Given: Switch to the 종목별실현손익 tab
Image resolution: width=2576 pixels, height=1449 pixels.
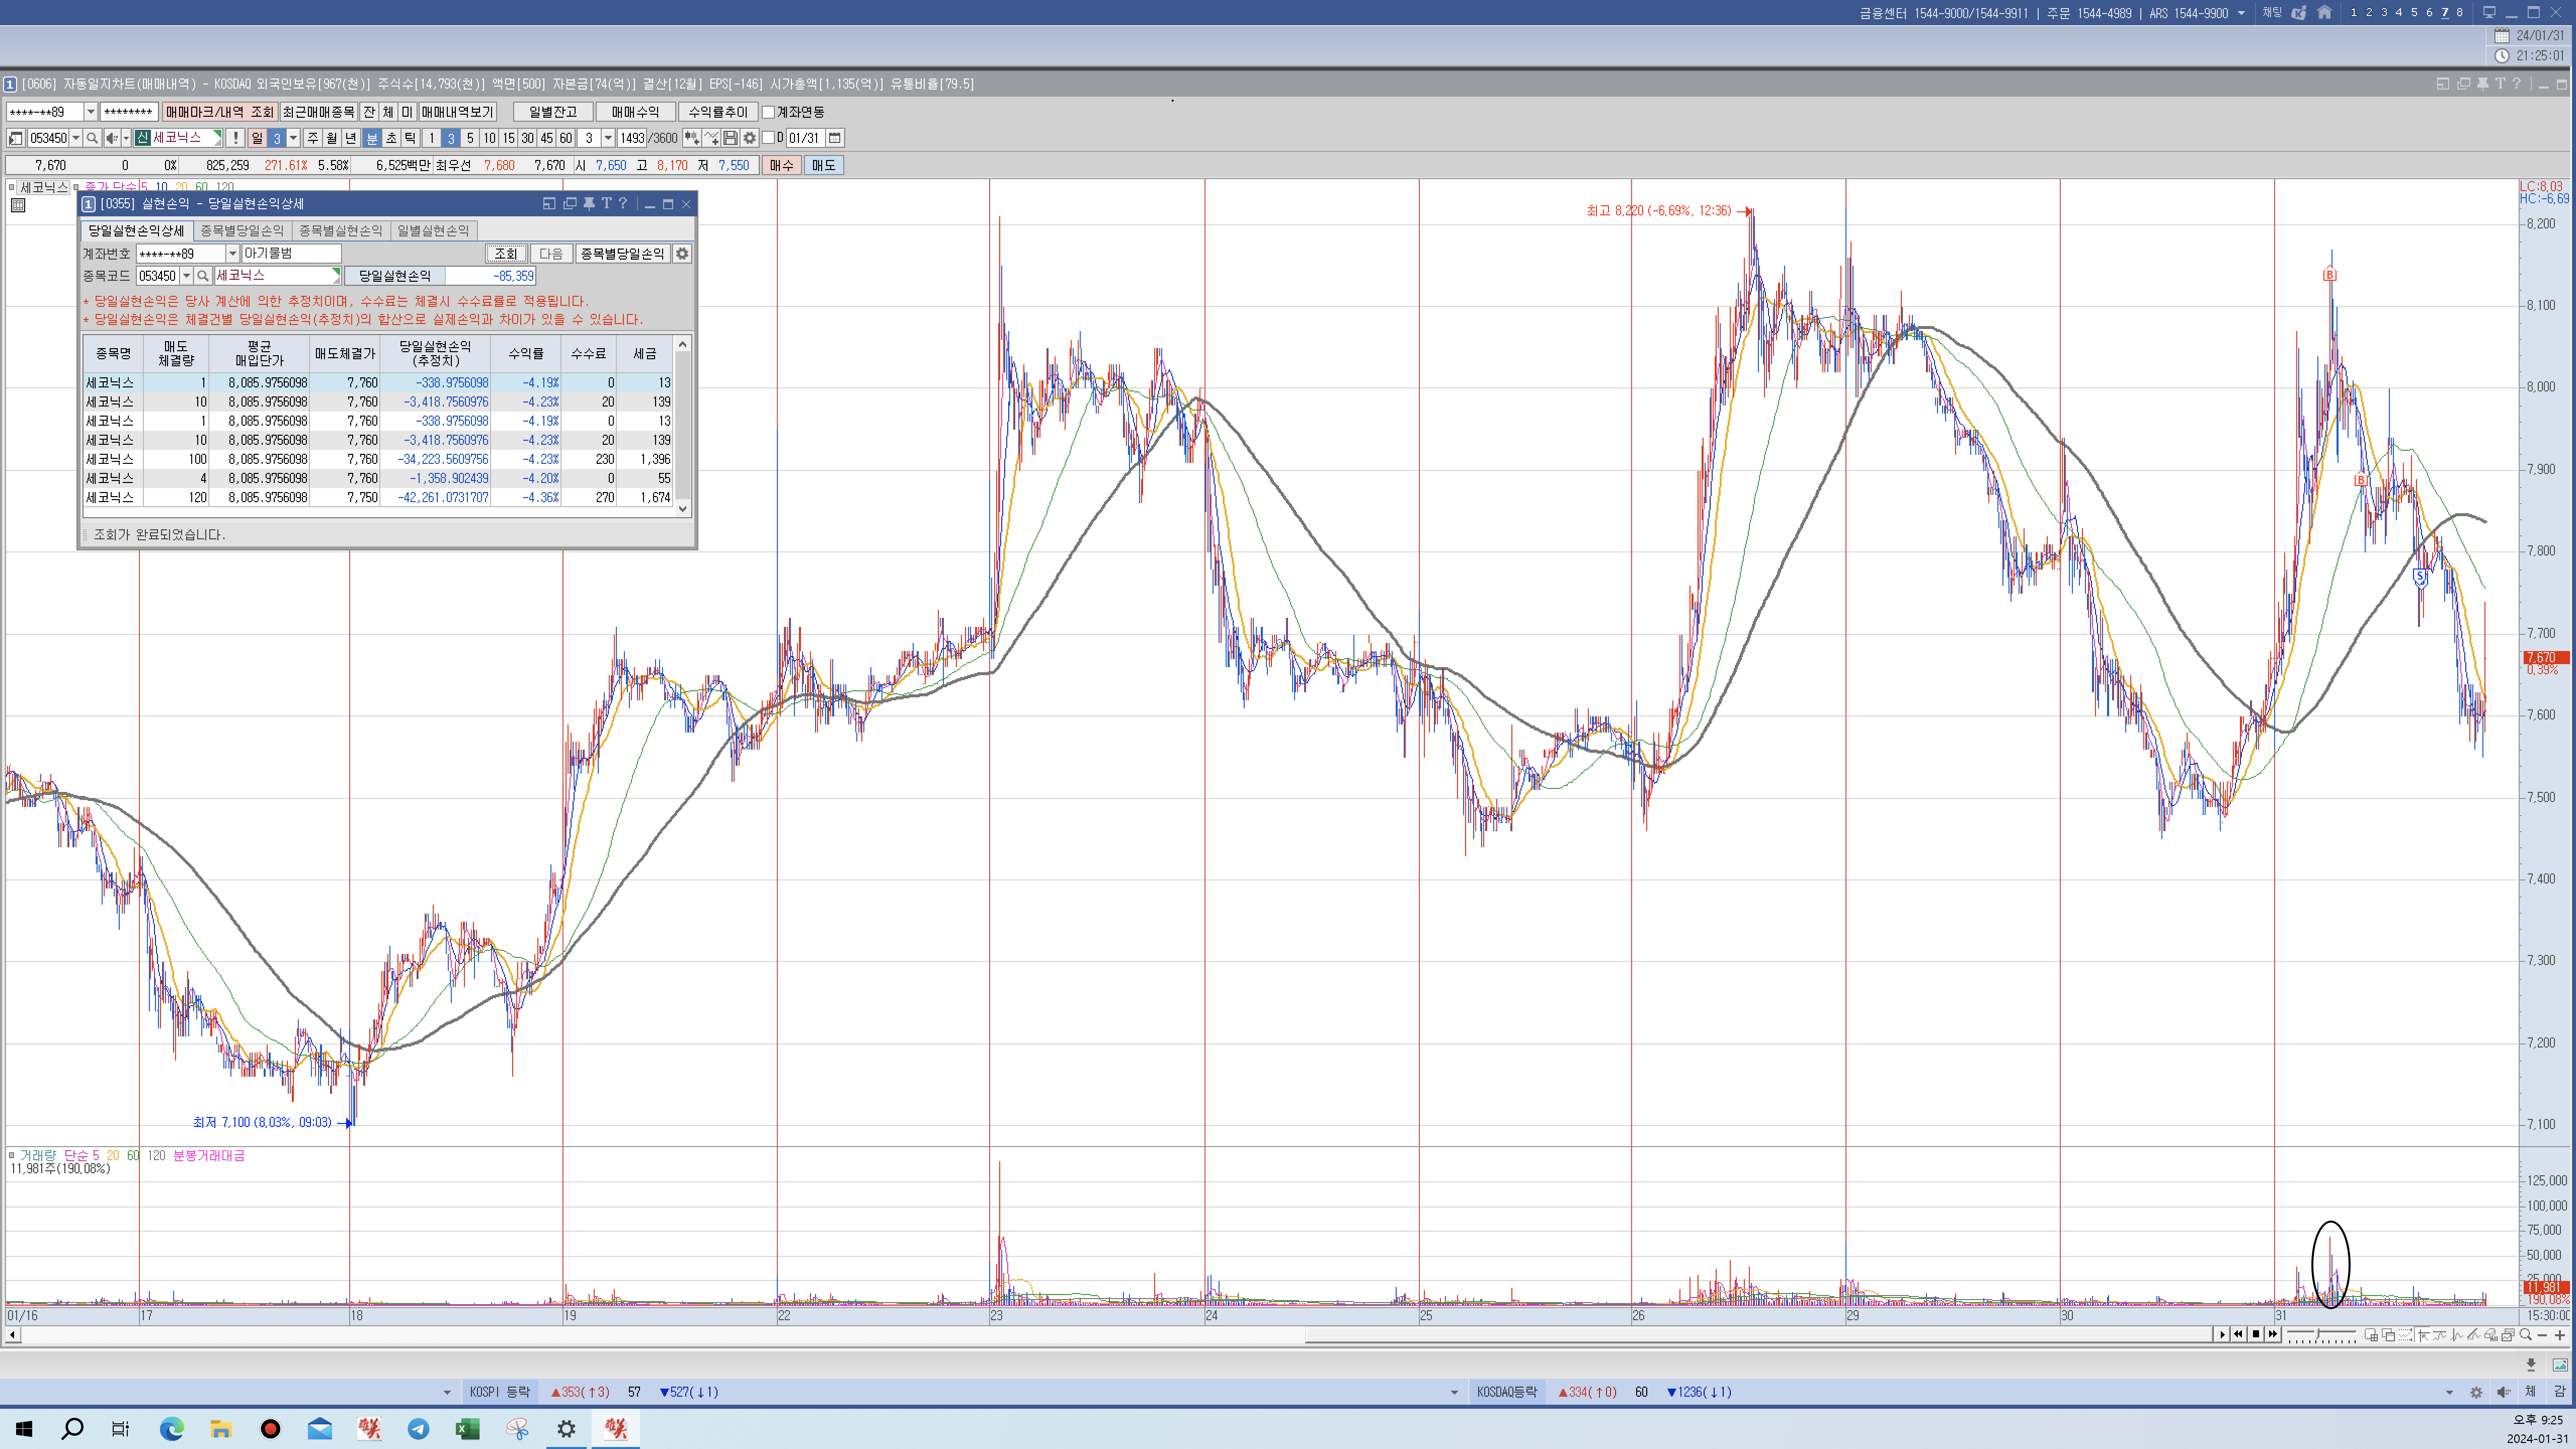Looking at the screenshot, I should click(x=340, y=231).
